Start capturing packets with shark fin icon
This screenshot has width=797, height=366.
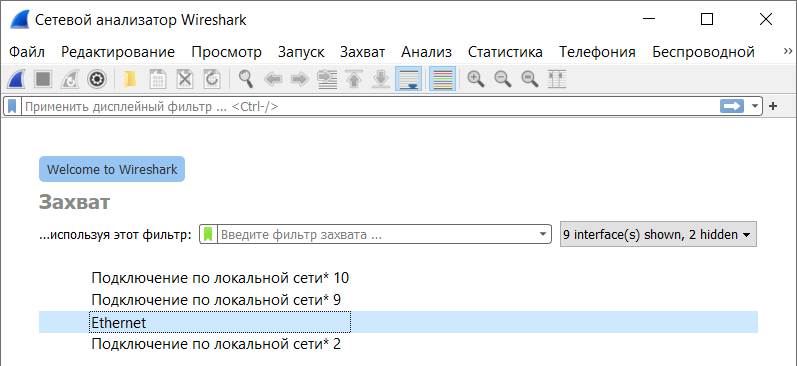[17, 79]
